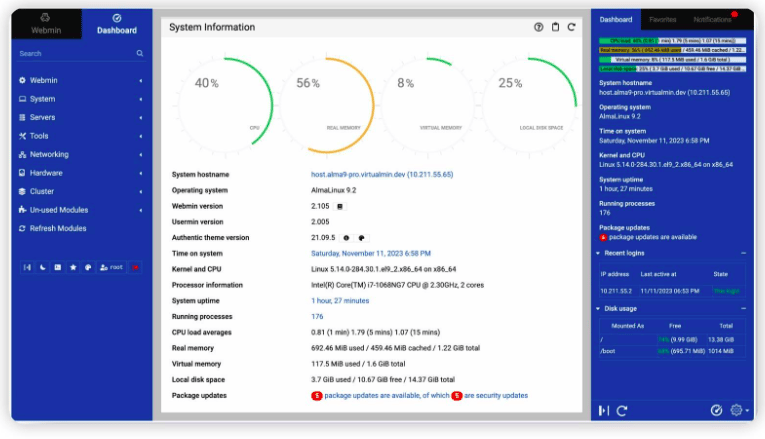Click the network icon beside Networking category
The image size is (765, 439).
click(22, 154)
